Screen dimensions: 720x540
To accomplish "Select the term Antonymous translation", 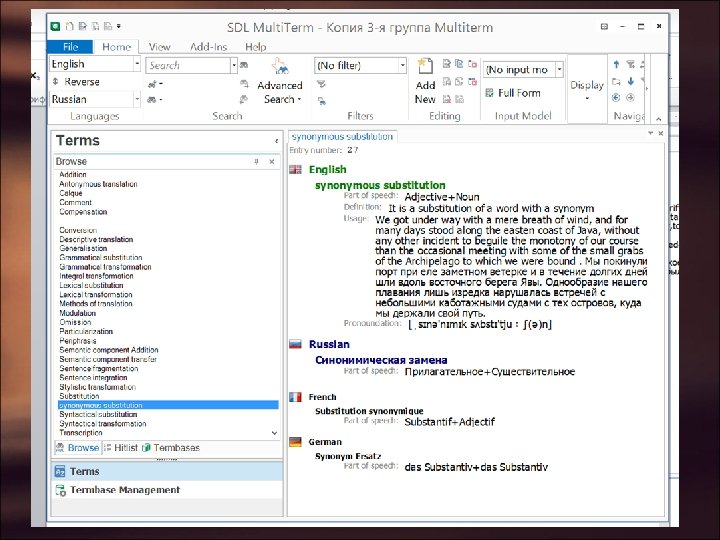I will (98, 184).
